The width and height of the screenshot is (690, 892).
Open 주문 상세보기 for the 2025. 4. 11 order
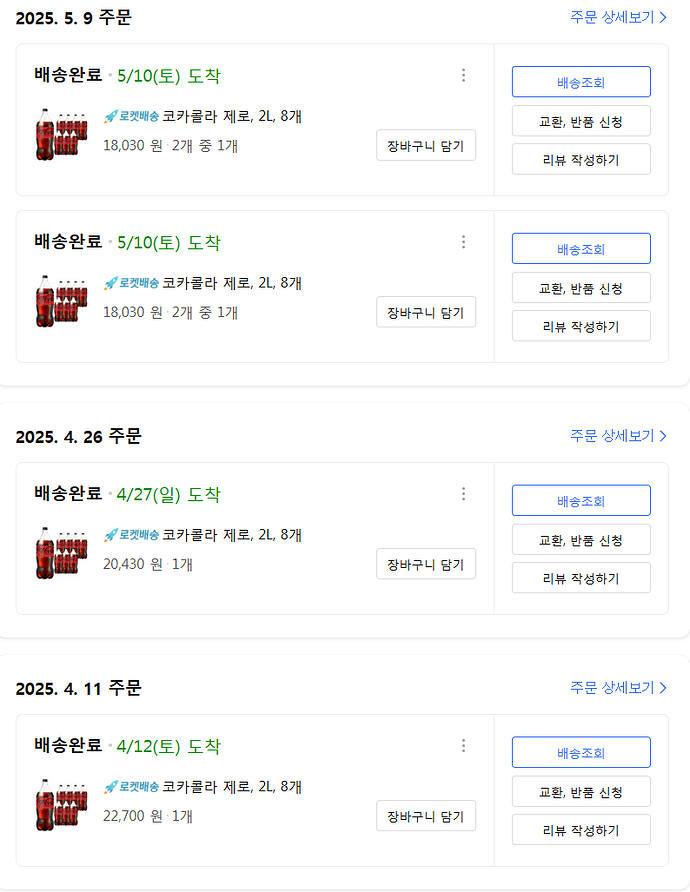(x=618, y=688)
